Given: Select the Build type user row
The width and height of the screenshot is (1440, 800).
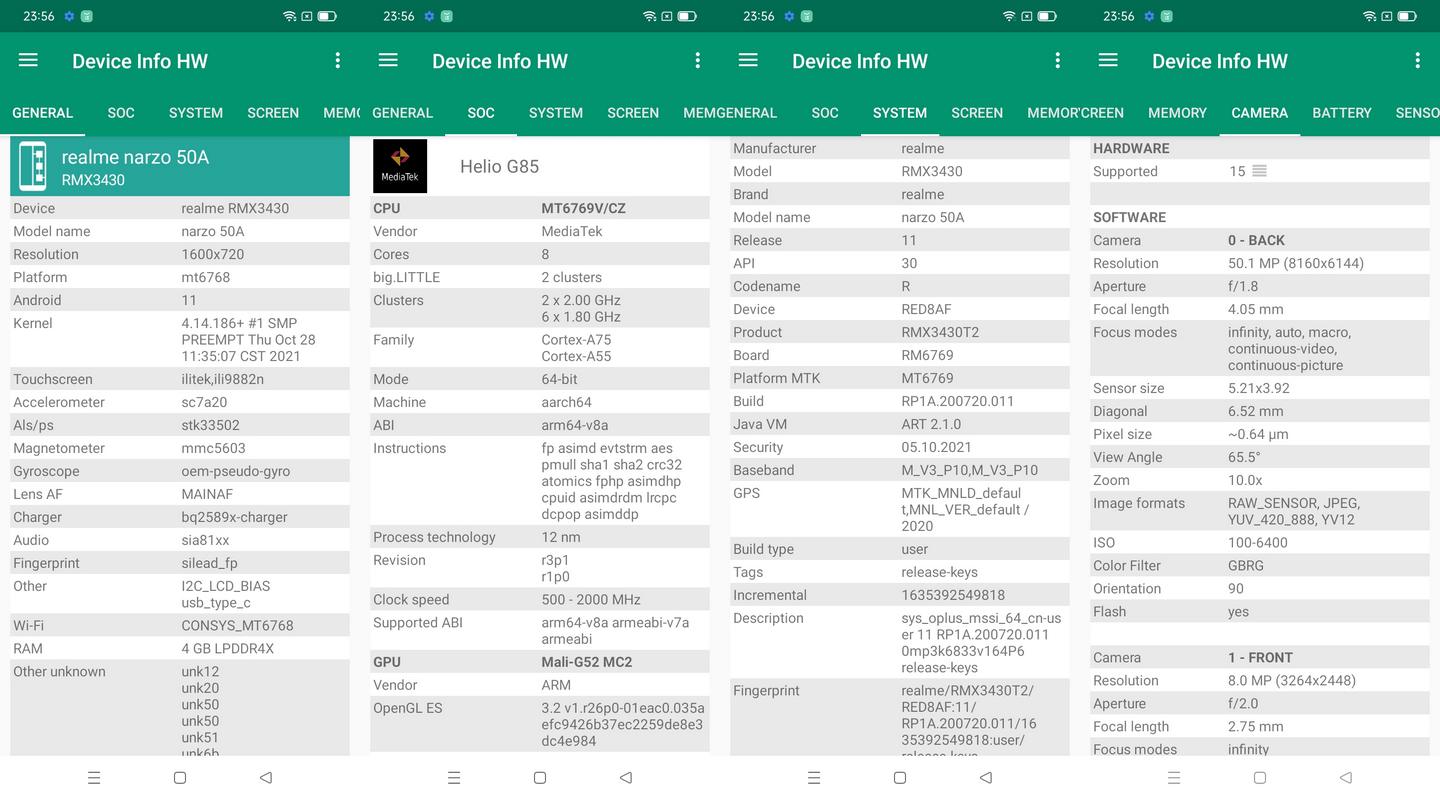Looking at the screenshot, I should pos(900,549).
